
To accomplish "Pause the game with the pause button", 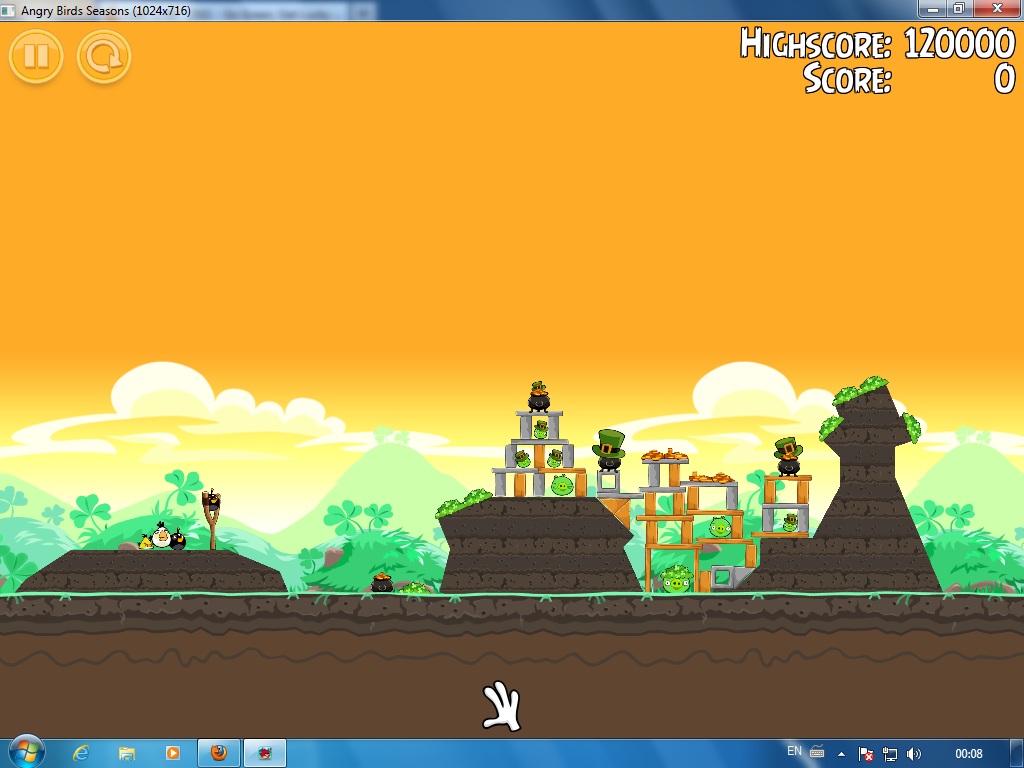I will pyautogui.click(x=36, y=56).
